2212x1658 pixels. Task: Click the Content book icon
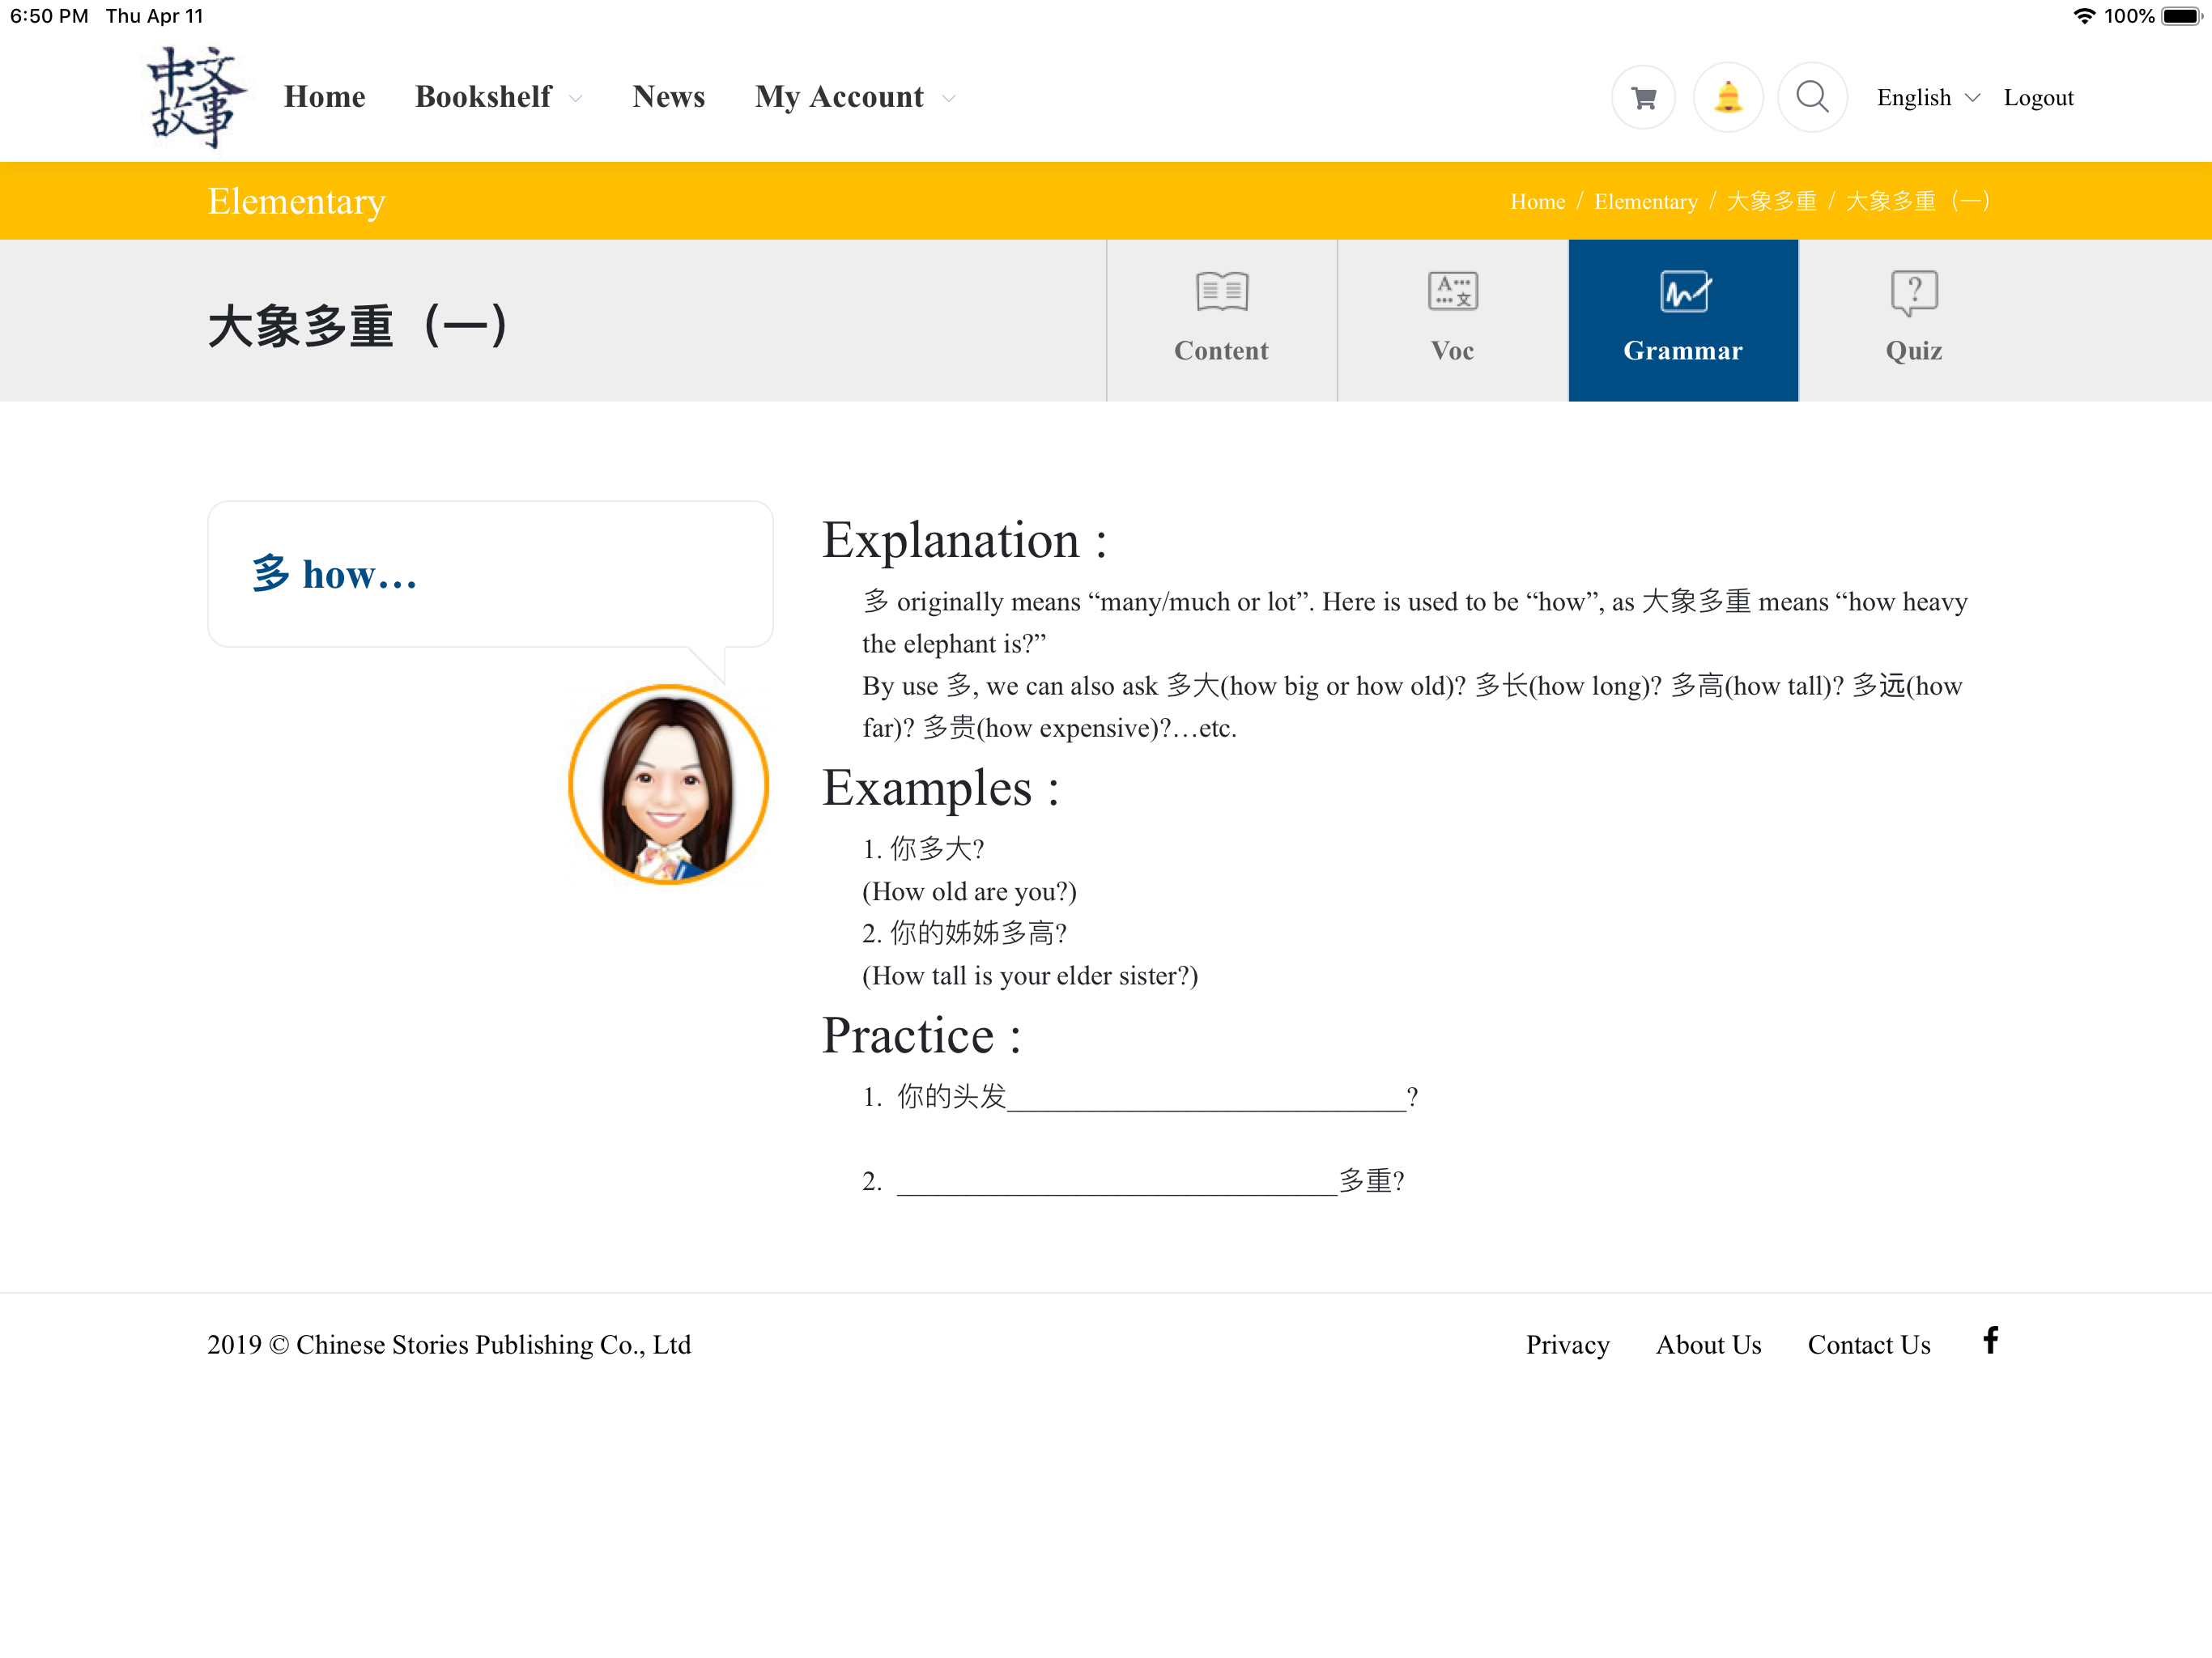[1222, 292]
